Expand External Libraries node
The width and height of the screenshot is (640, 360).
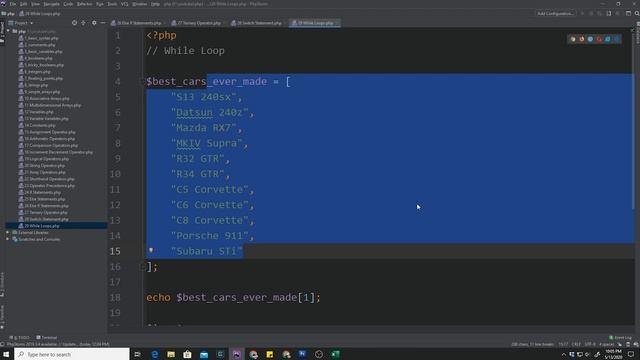[8, 232]
